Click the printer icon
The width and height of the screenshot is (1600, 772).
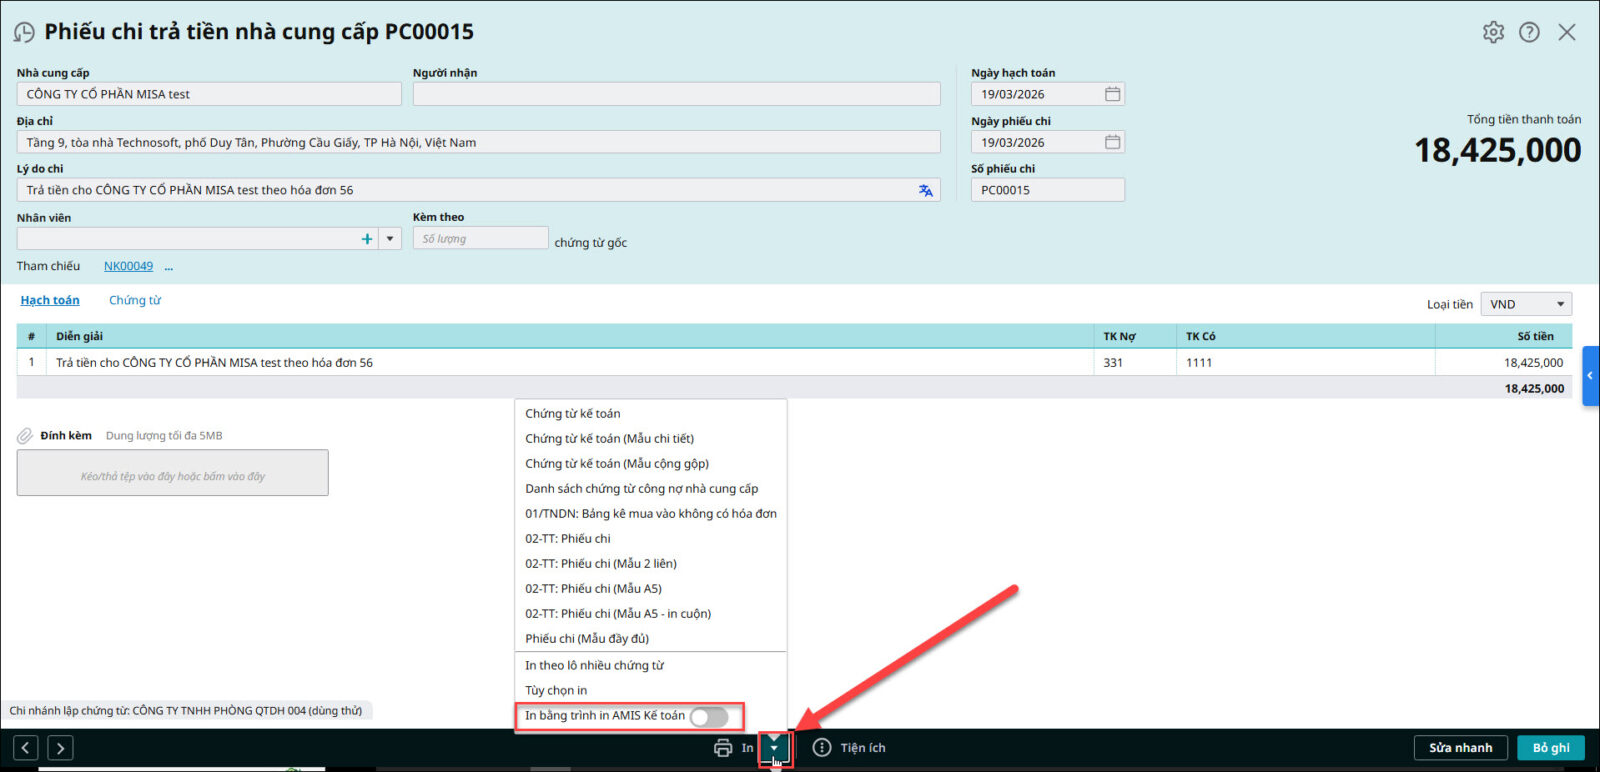coord(723,748)
